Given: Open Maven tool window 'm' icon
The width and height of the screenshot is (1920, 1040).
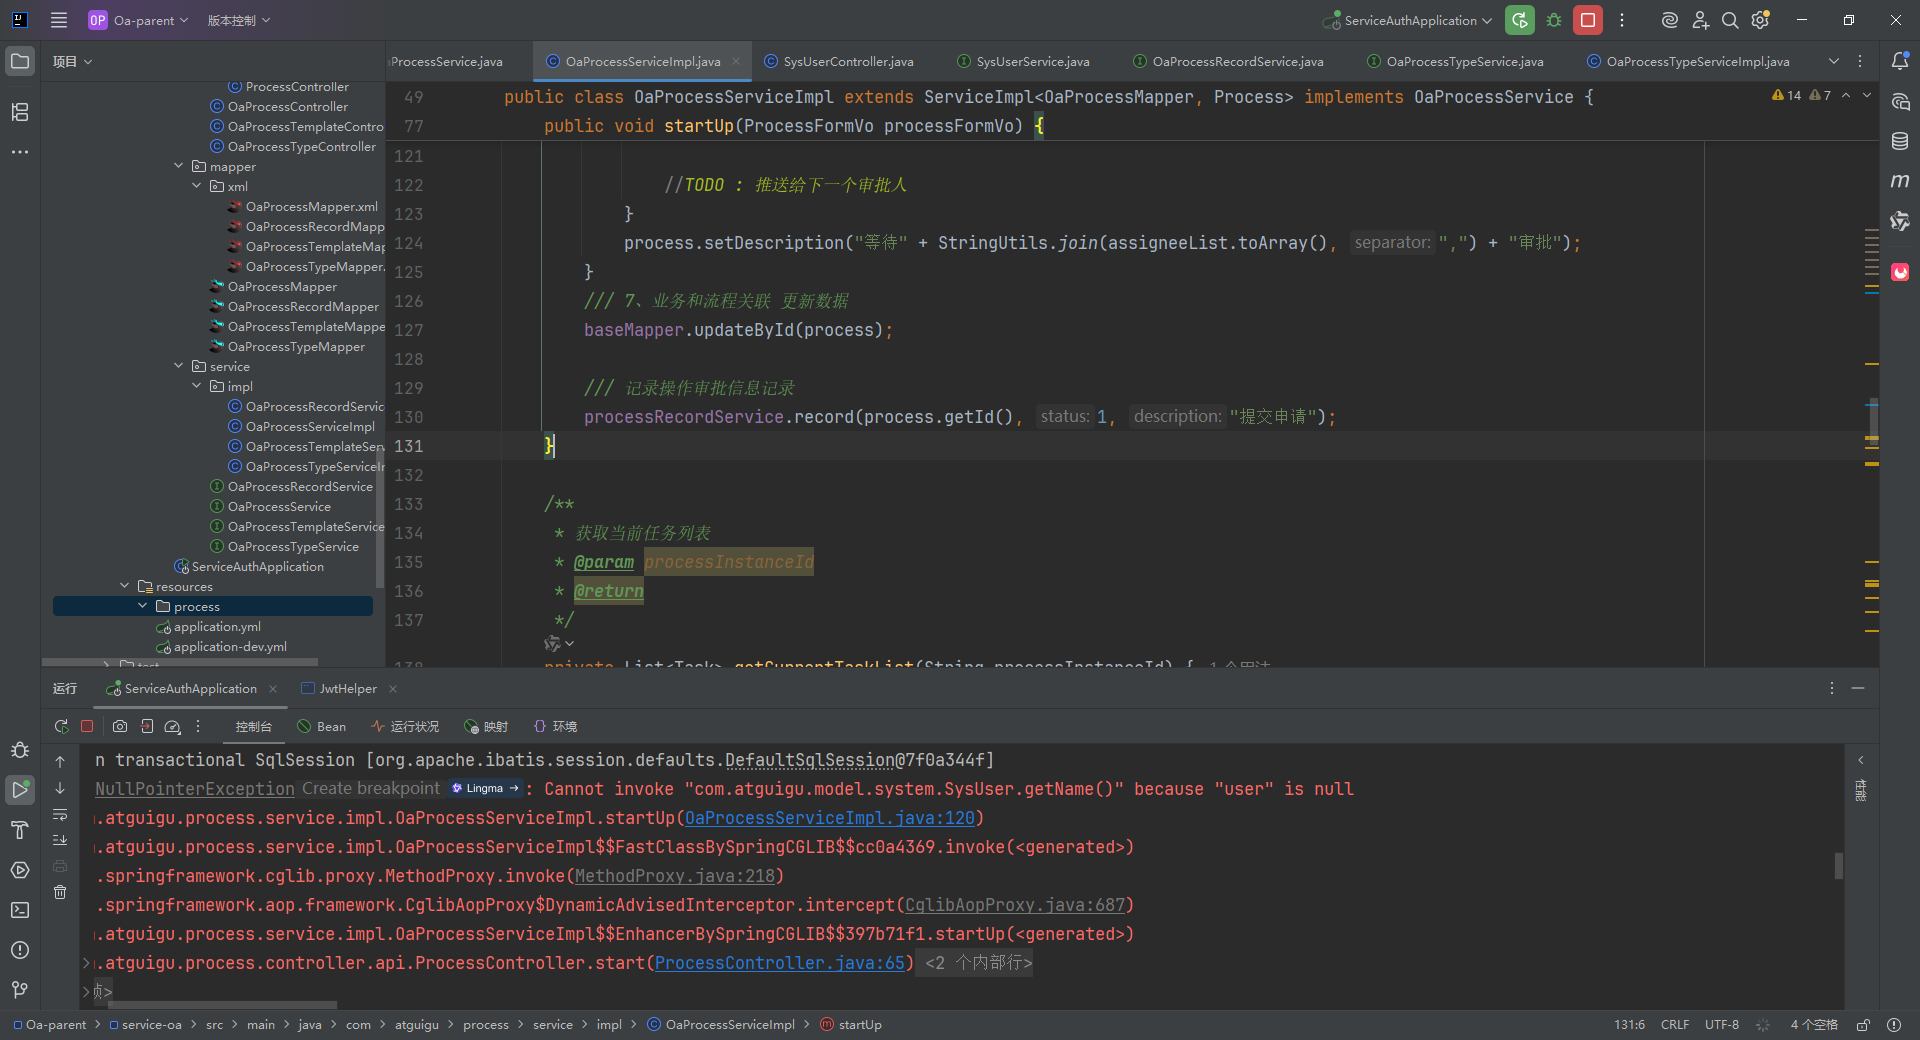Looking at the screenshot, I should tap(1900, 181).
